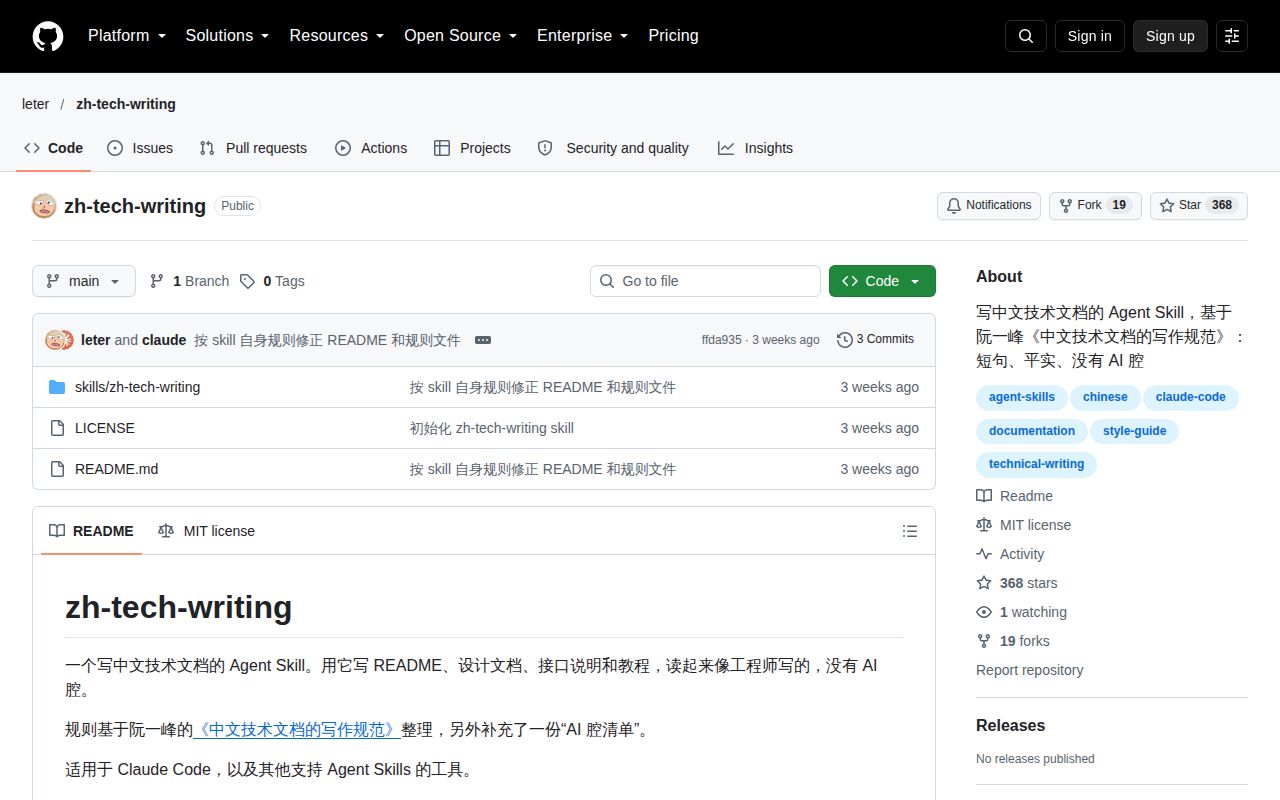Click the Go to file search field
Viewport: 1280px width, 800px height.
click(x=705, y=281)
